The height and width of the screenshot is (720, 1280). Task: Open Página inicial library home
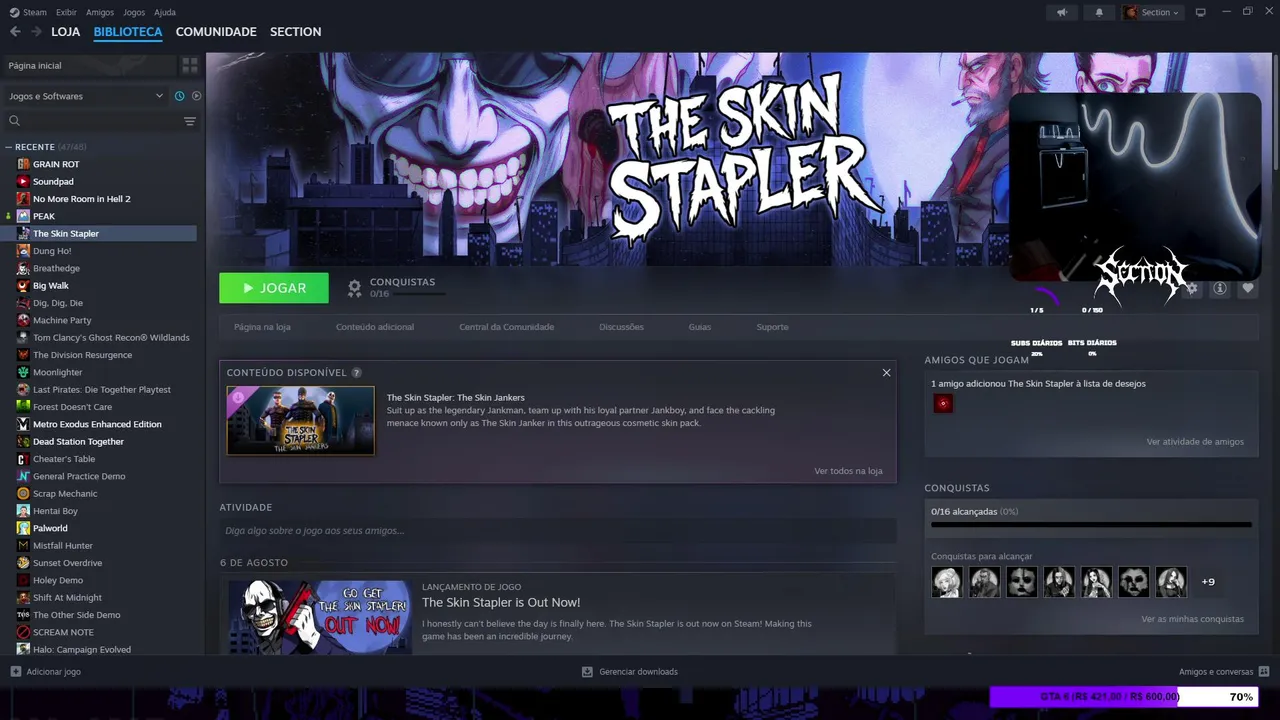coord(90,66)
